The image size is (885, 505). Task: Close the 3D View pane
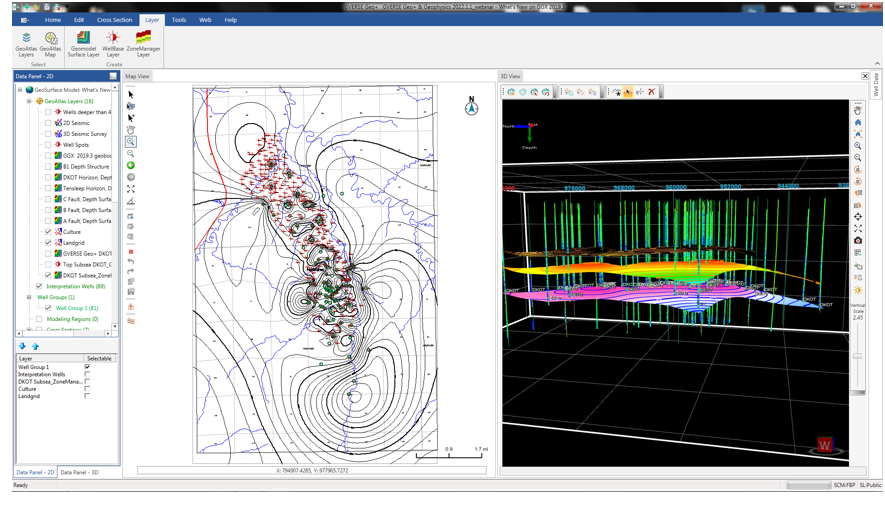(x=865, y=76)
